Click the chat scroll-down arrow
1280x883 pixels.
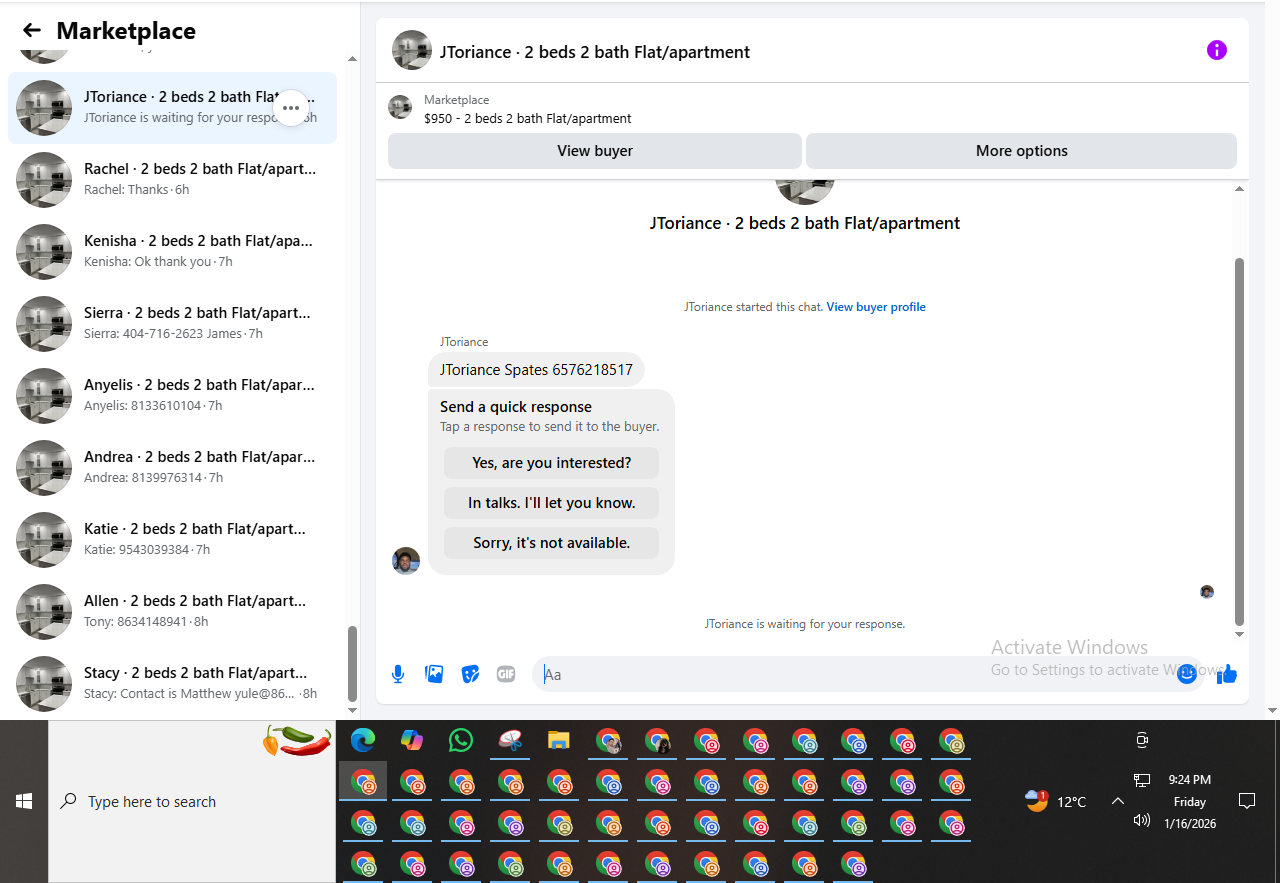(1240, 634)
